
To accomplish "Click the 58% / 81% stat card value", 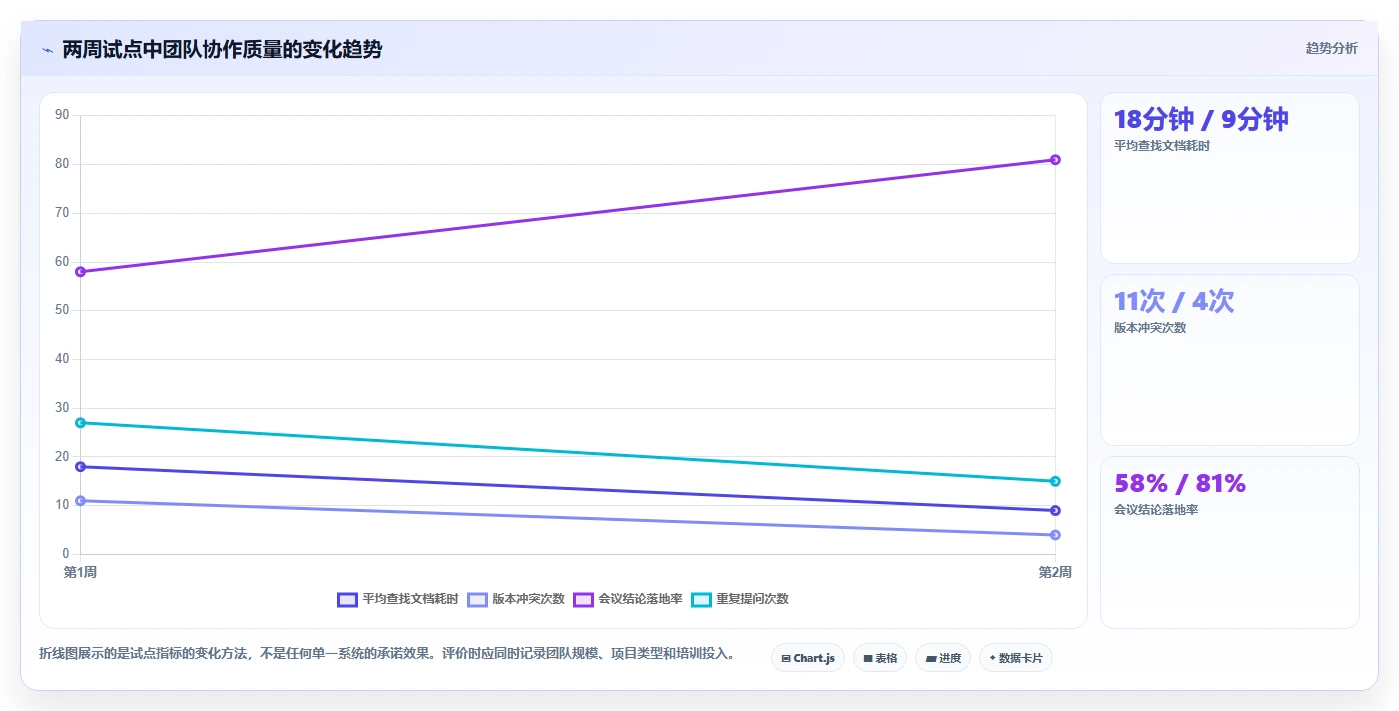I will pyautogui.click(x=1180, y=483).
